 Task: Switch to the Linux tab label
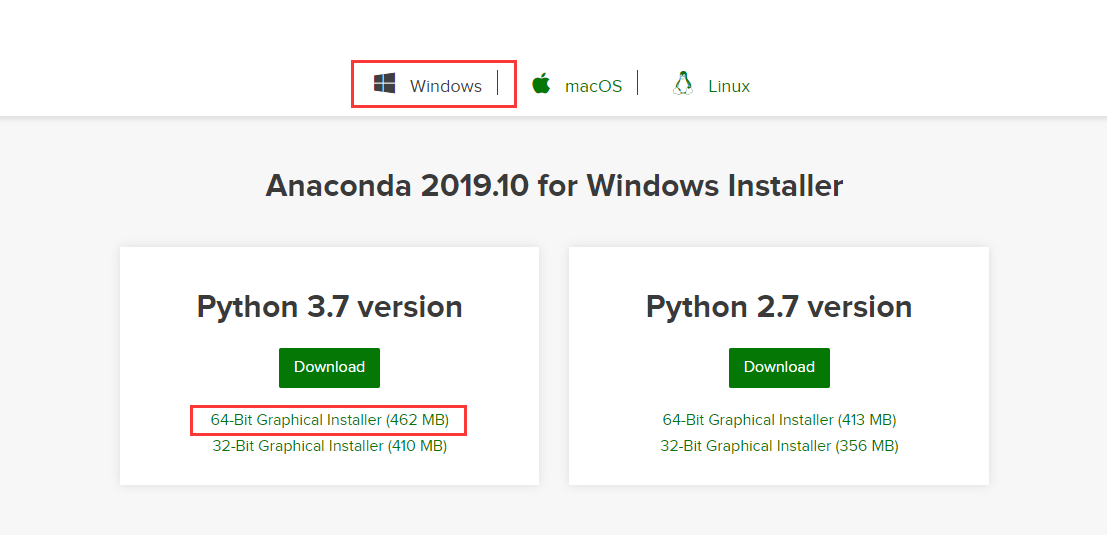coord(729,86)
